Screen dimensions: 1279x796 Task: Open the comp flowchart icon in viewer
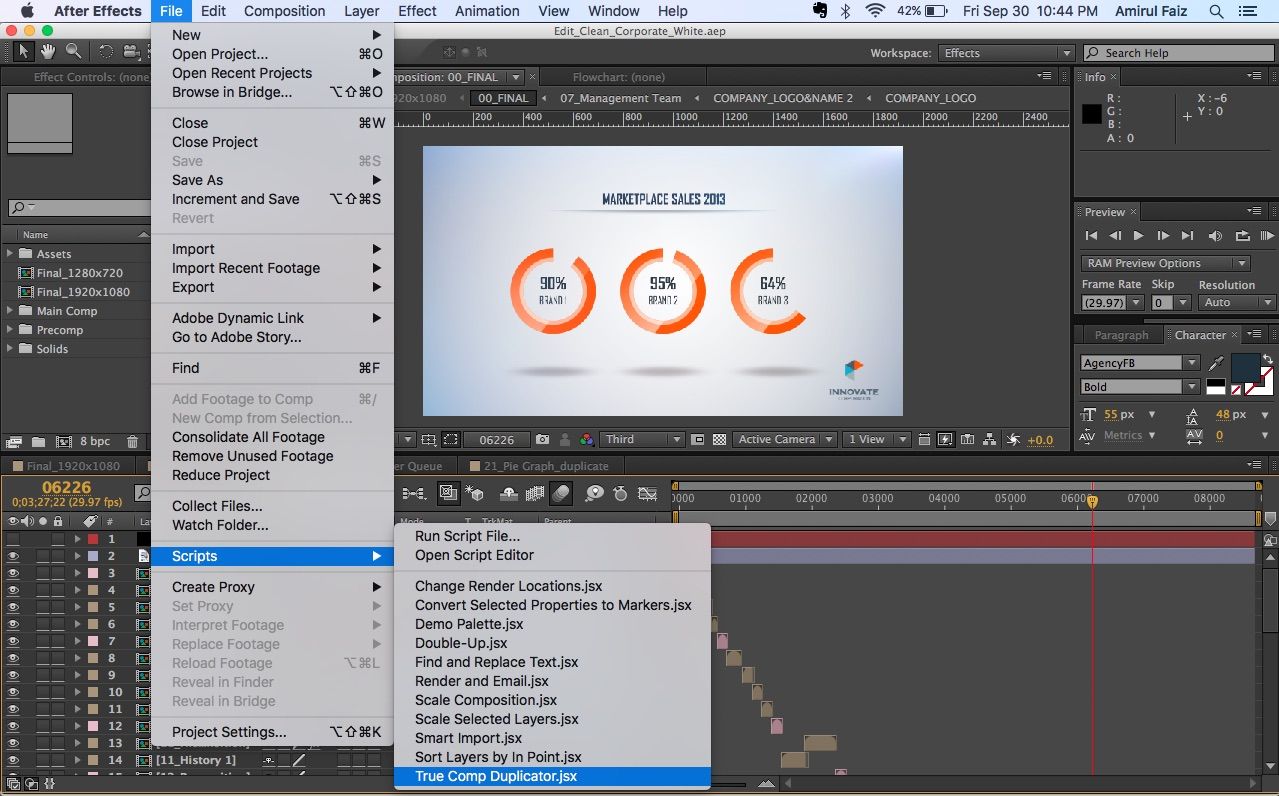989,439
